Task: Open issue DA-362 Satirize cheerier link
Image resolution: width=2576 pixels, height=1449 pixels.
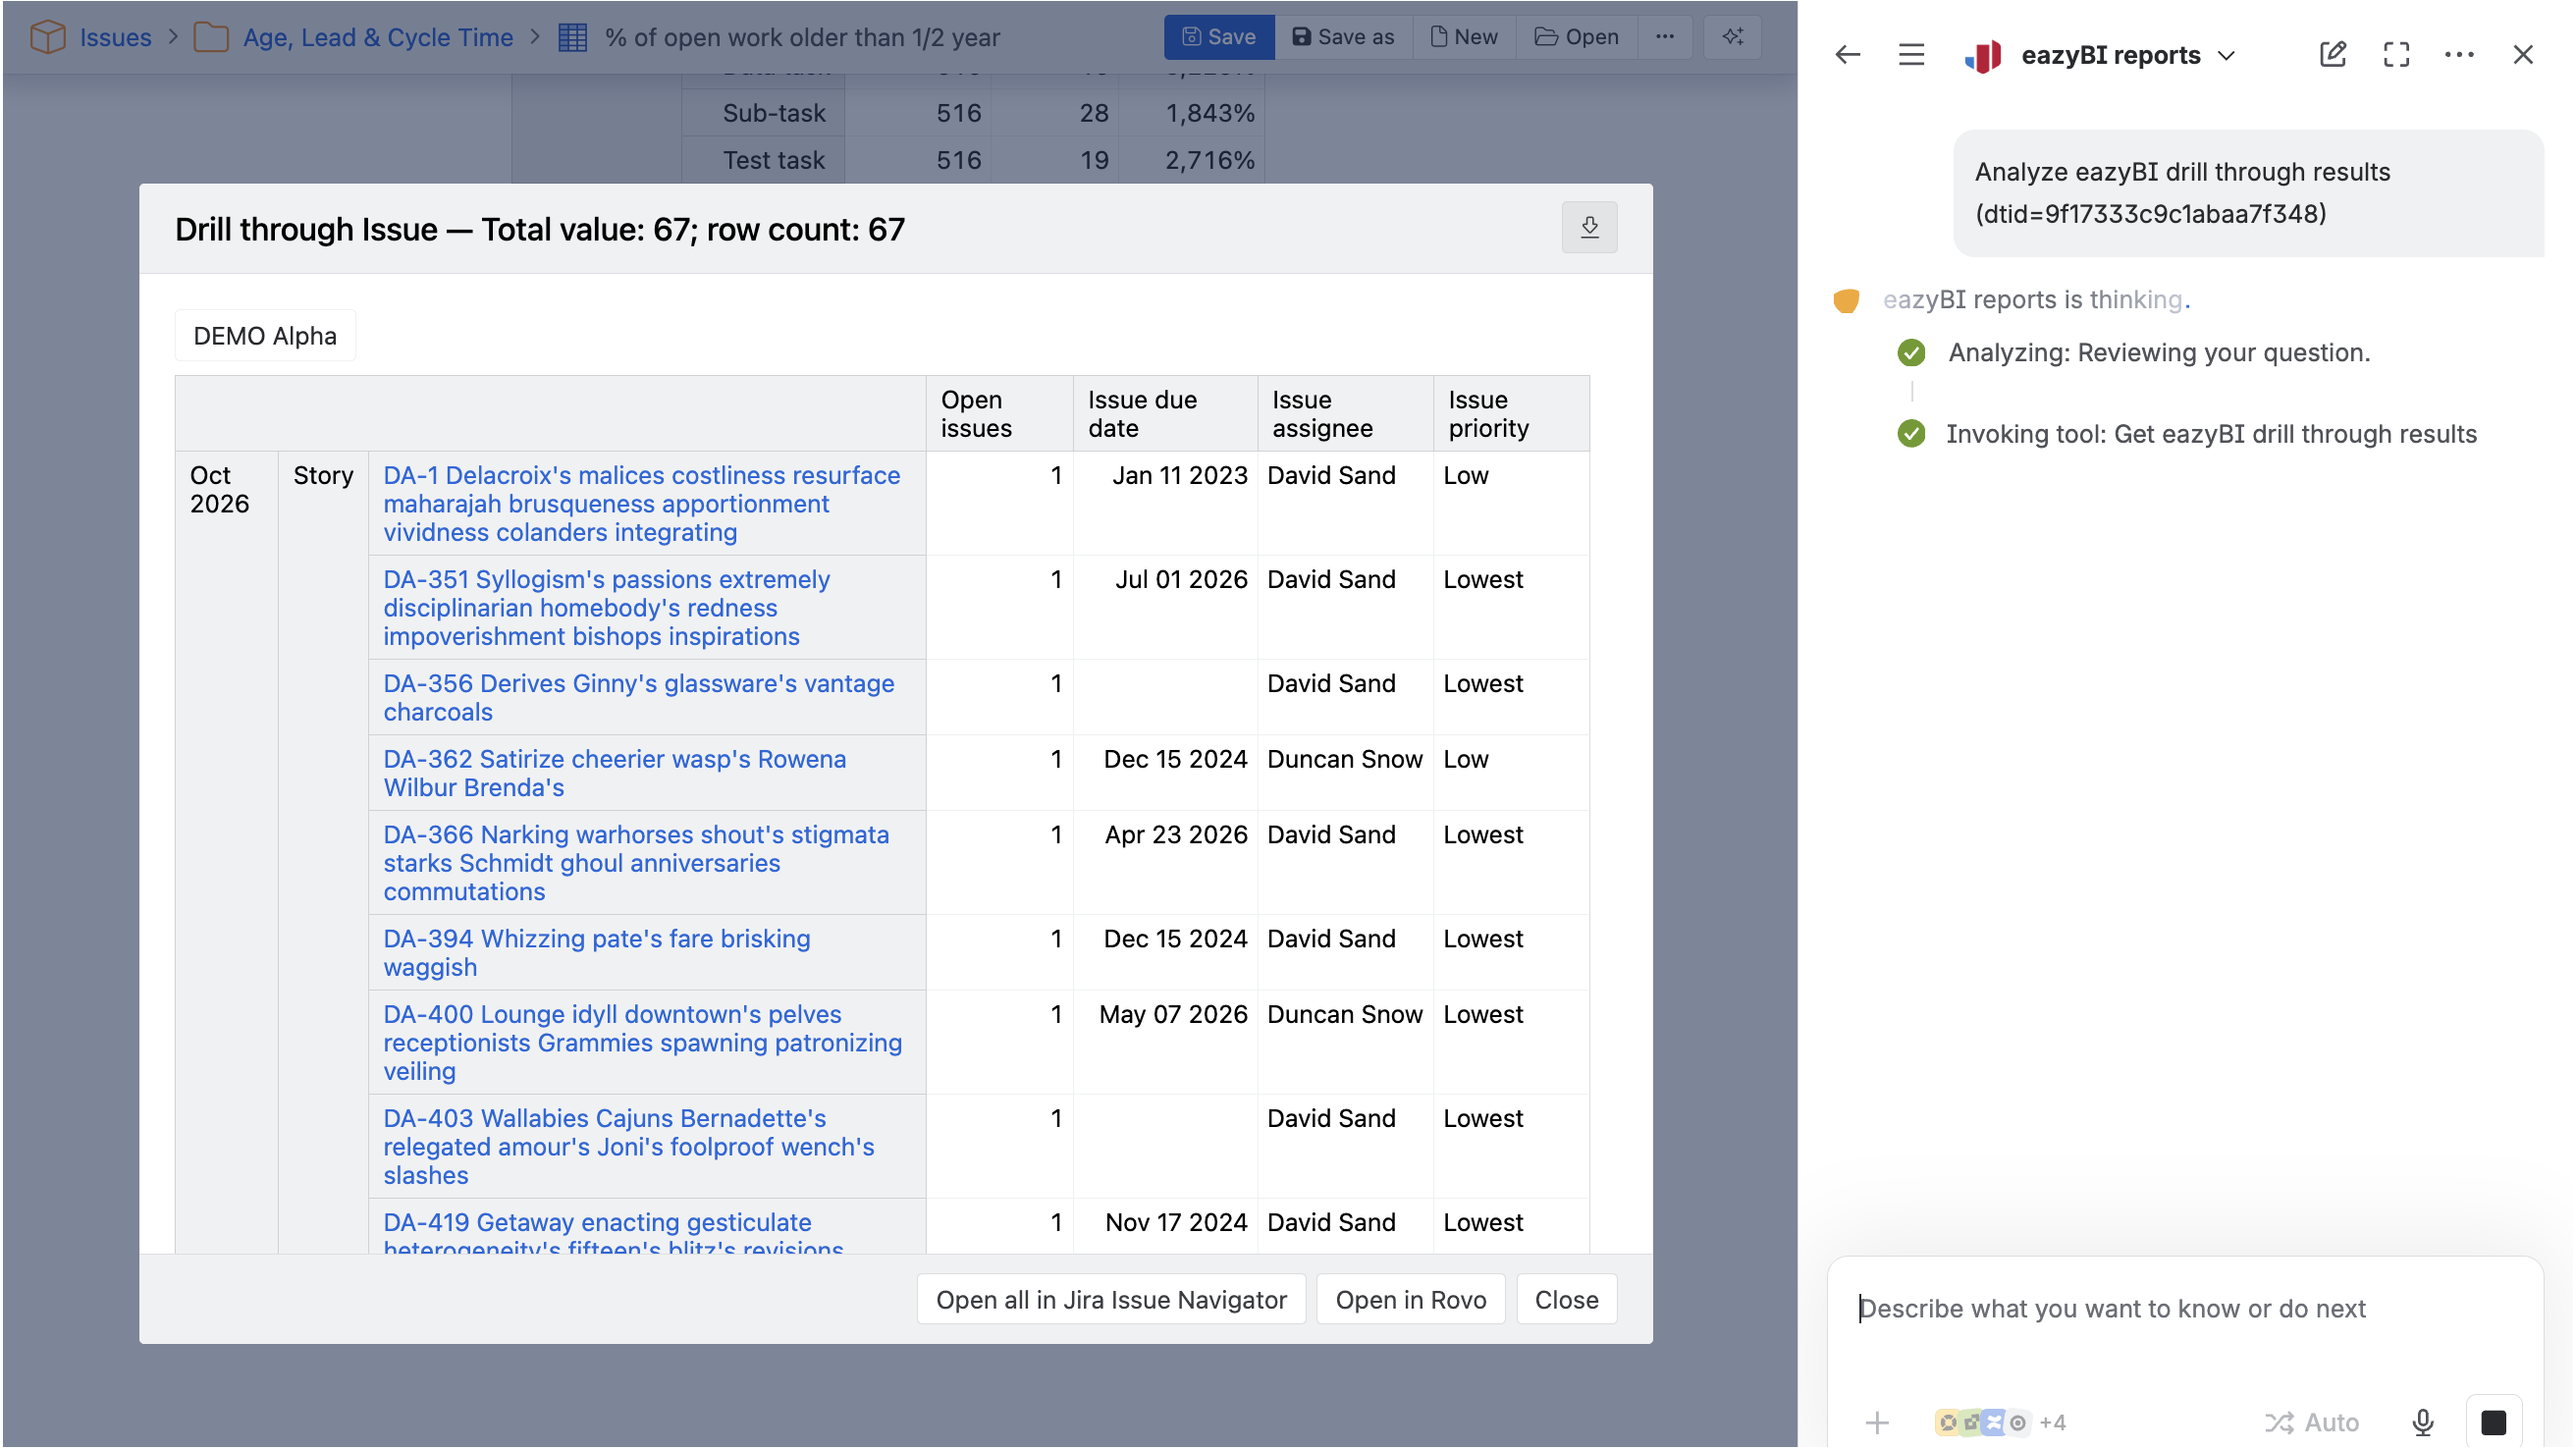Action: tap(614, 772)
